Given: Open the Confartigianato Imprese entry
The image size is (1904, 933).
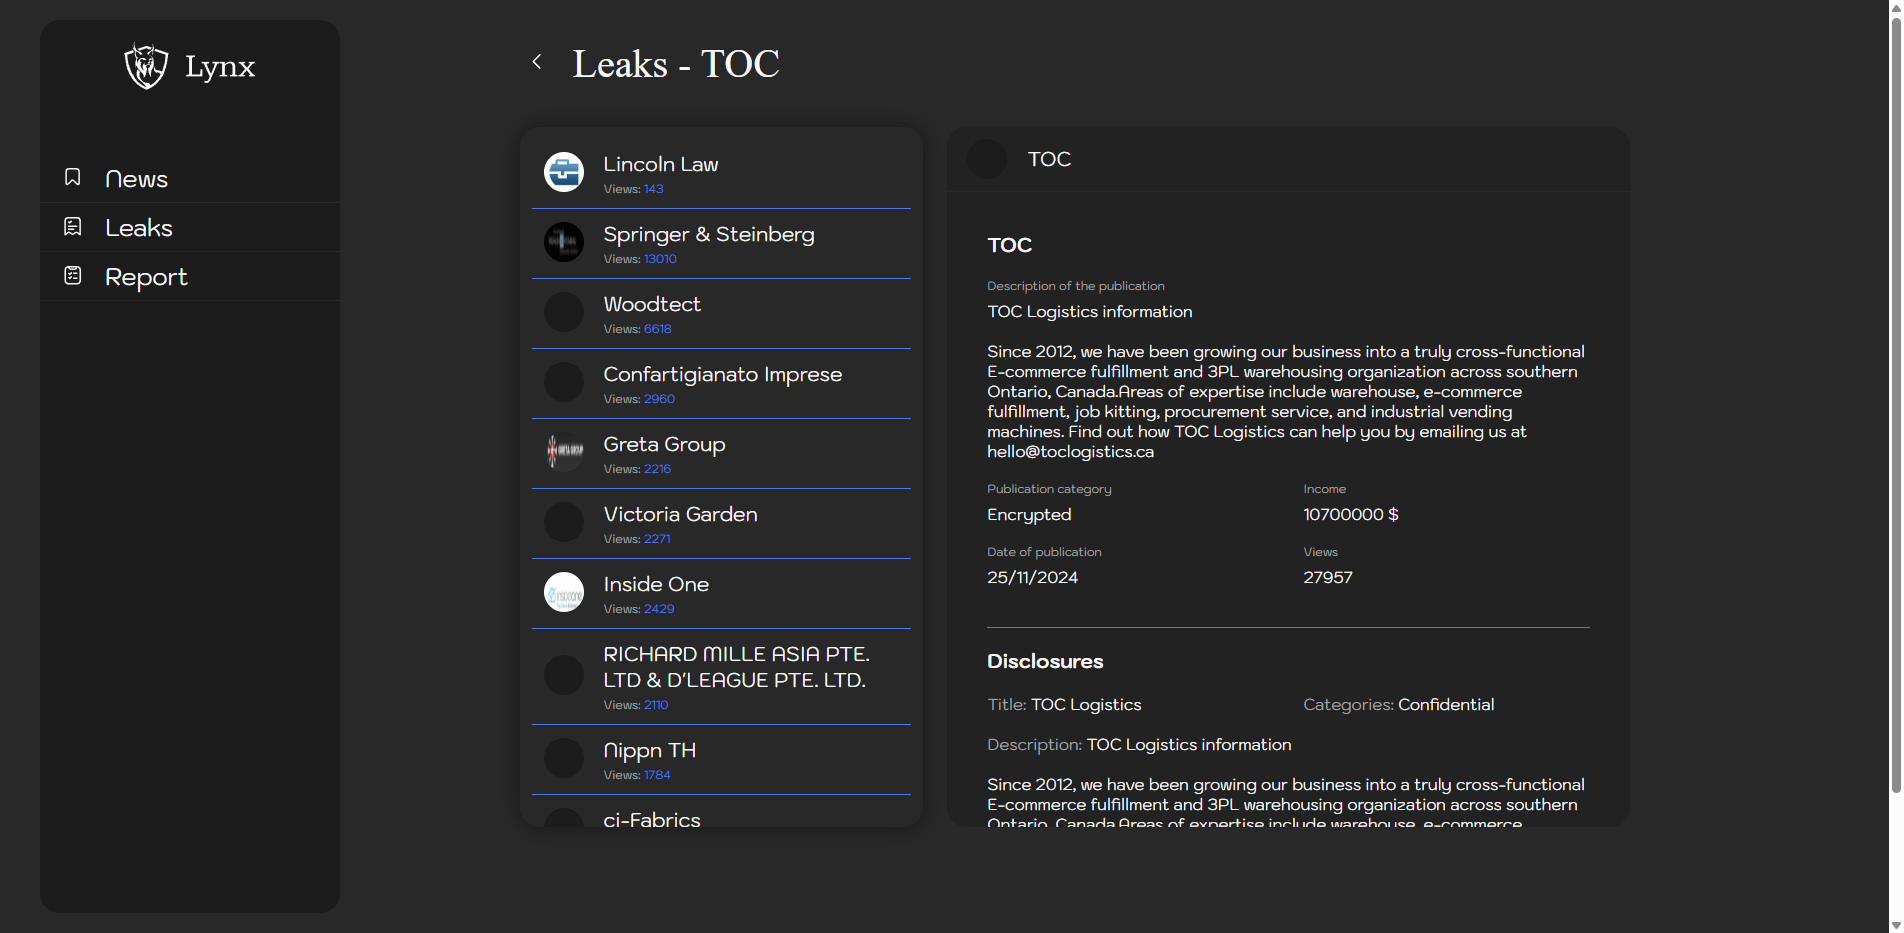Looking at the screenshot, I should pyautogui.click(x=722, y=374).
